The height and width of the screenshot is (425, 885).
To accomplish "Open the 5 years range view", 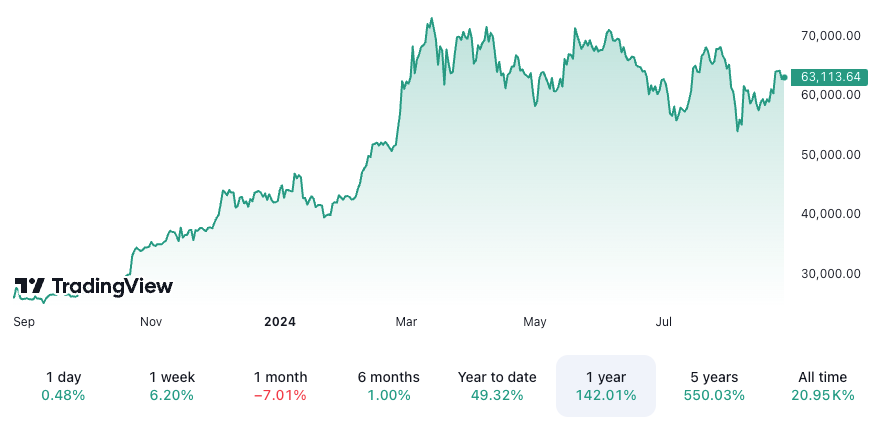I will 714,385.
